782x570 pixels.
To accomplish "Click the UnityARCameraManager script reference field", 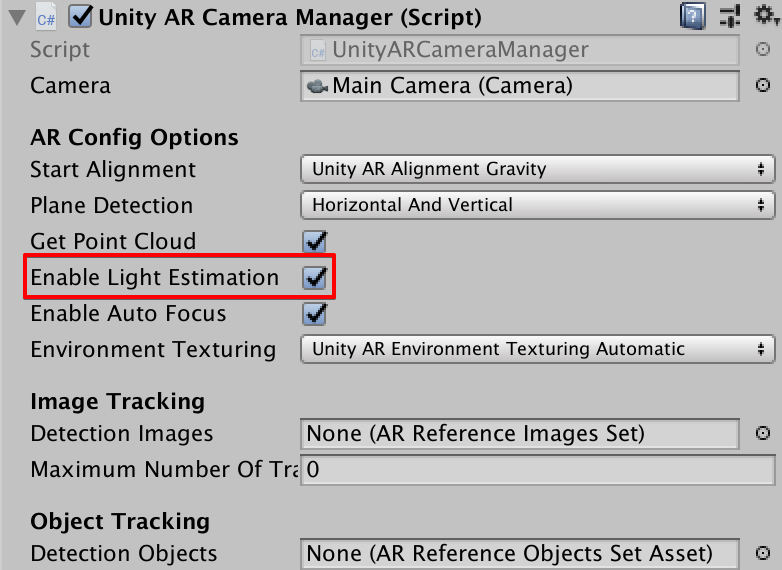I will click(x=520, y=49).
